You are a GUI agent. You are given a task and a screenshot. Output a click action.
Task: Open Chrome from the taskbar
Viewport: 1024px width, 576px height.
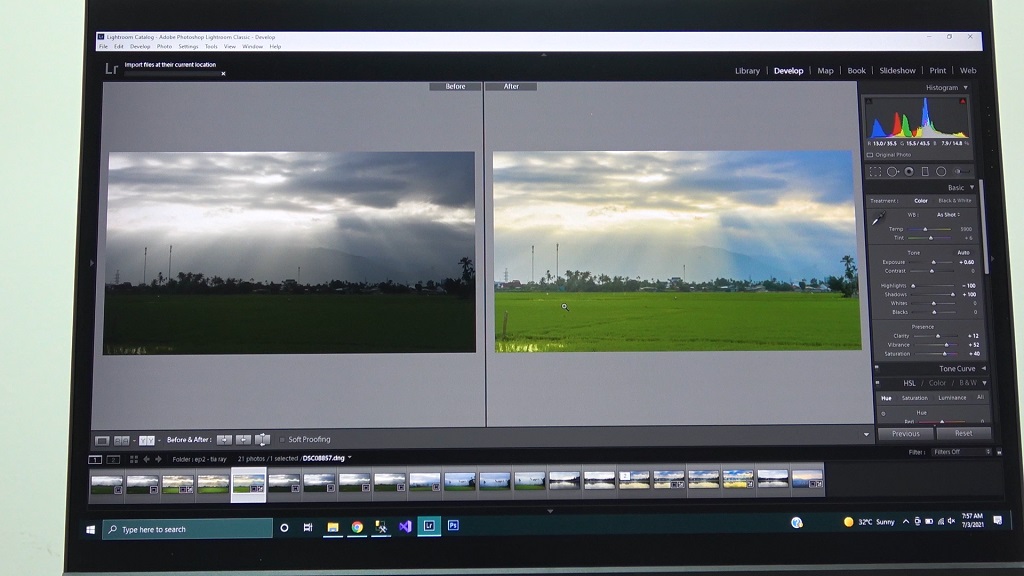[x=357, y=527]
